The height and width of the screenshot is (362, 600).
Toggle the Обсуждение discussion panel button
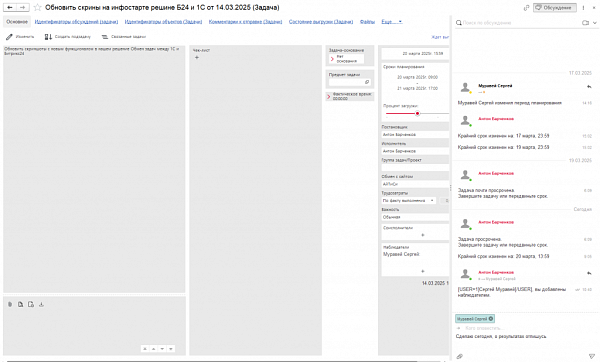tap(555, 8)
